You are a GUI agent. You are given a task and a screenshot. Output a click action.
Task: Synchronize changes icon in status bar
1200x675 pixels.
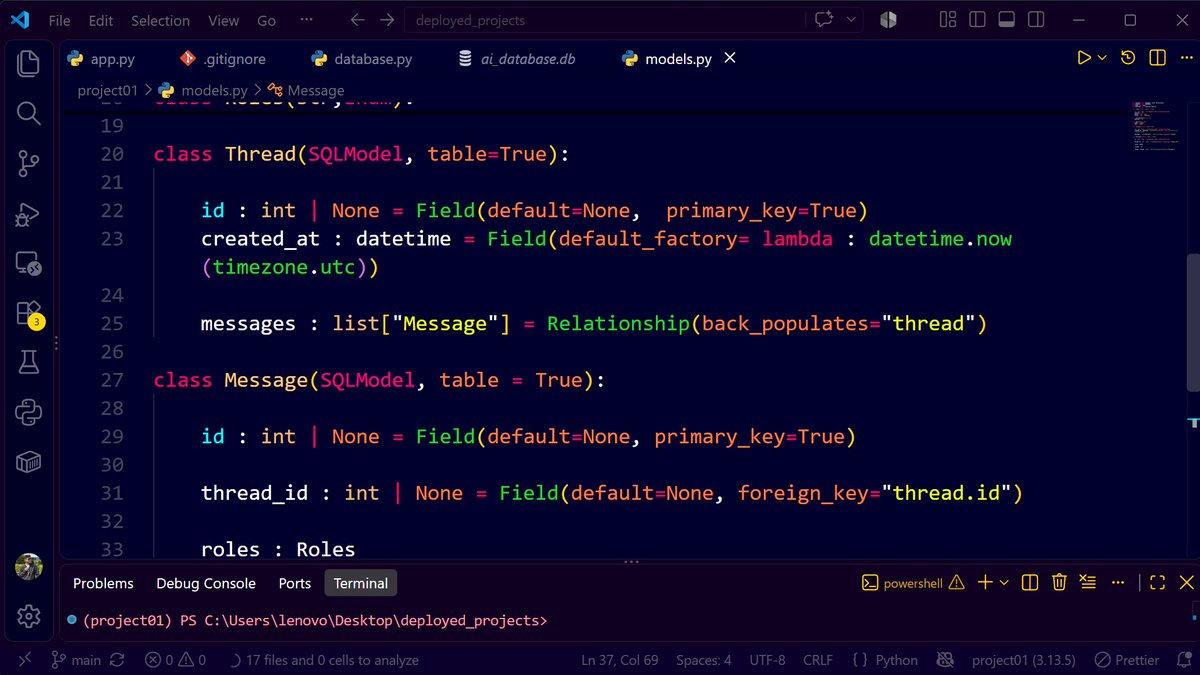pos(117,660)
